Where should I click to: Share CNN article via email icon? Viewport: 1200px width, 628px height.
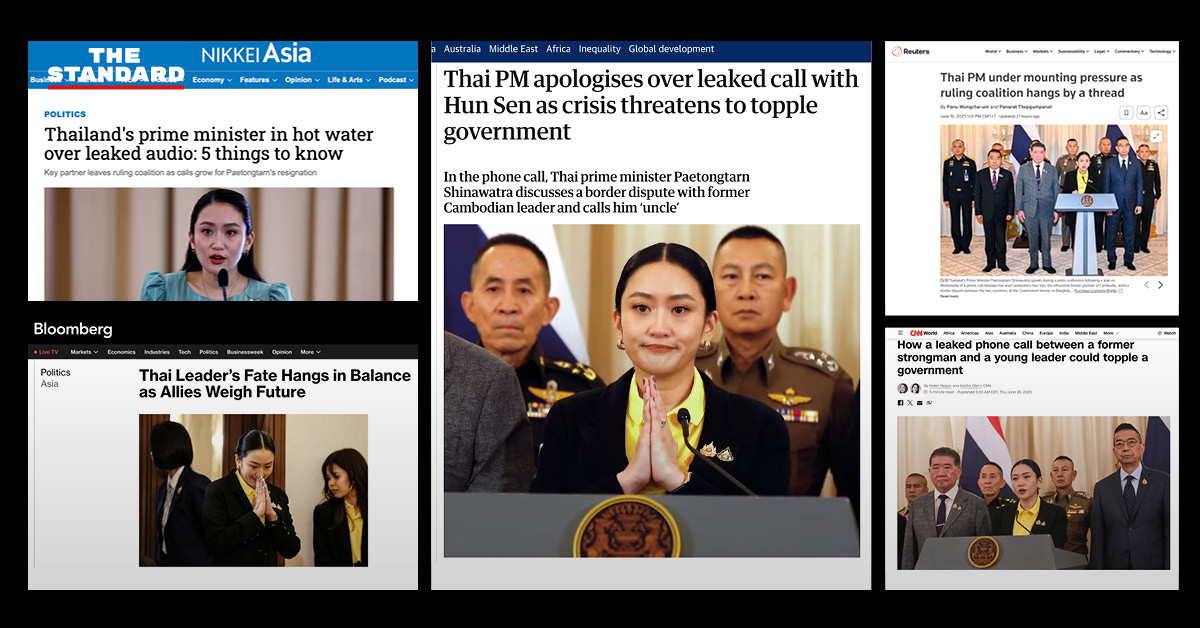[919, 403]
